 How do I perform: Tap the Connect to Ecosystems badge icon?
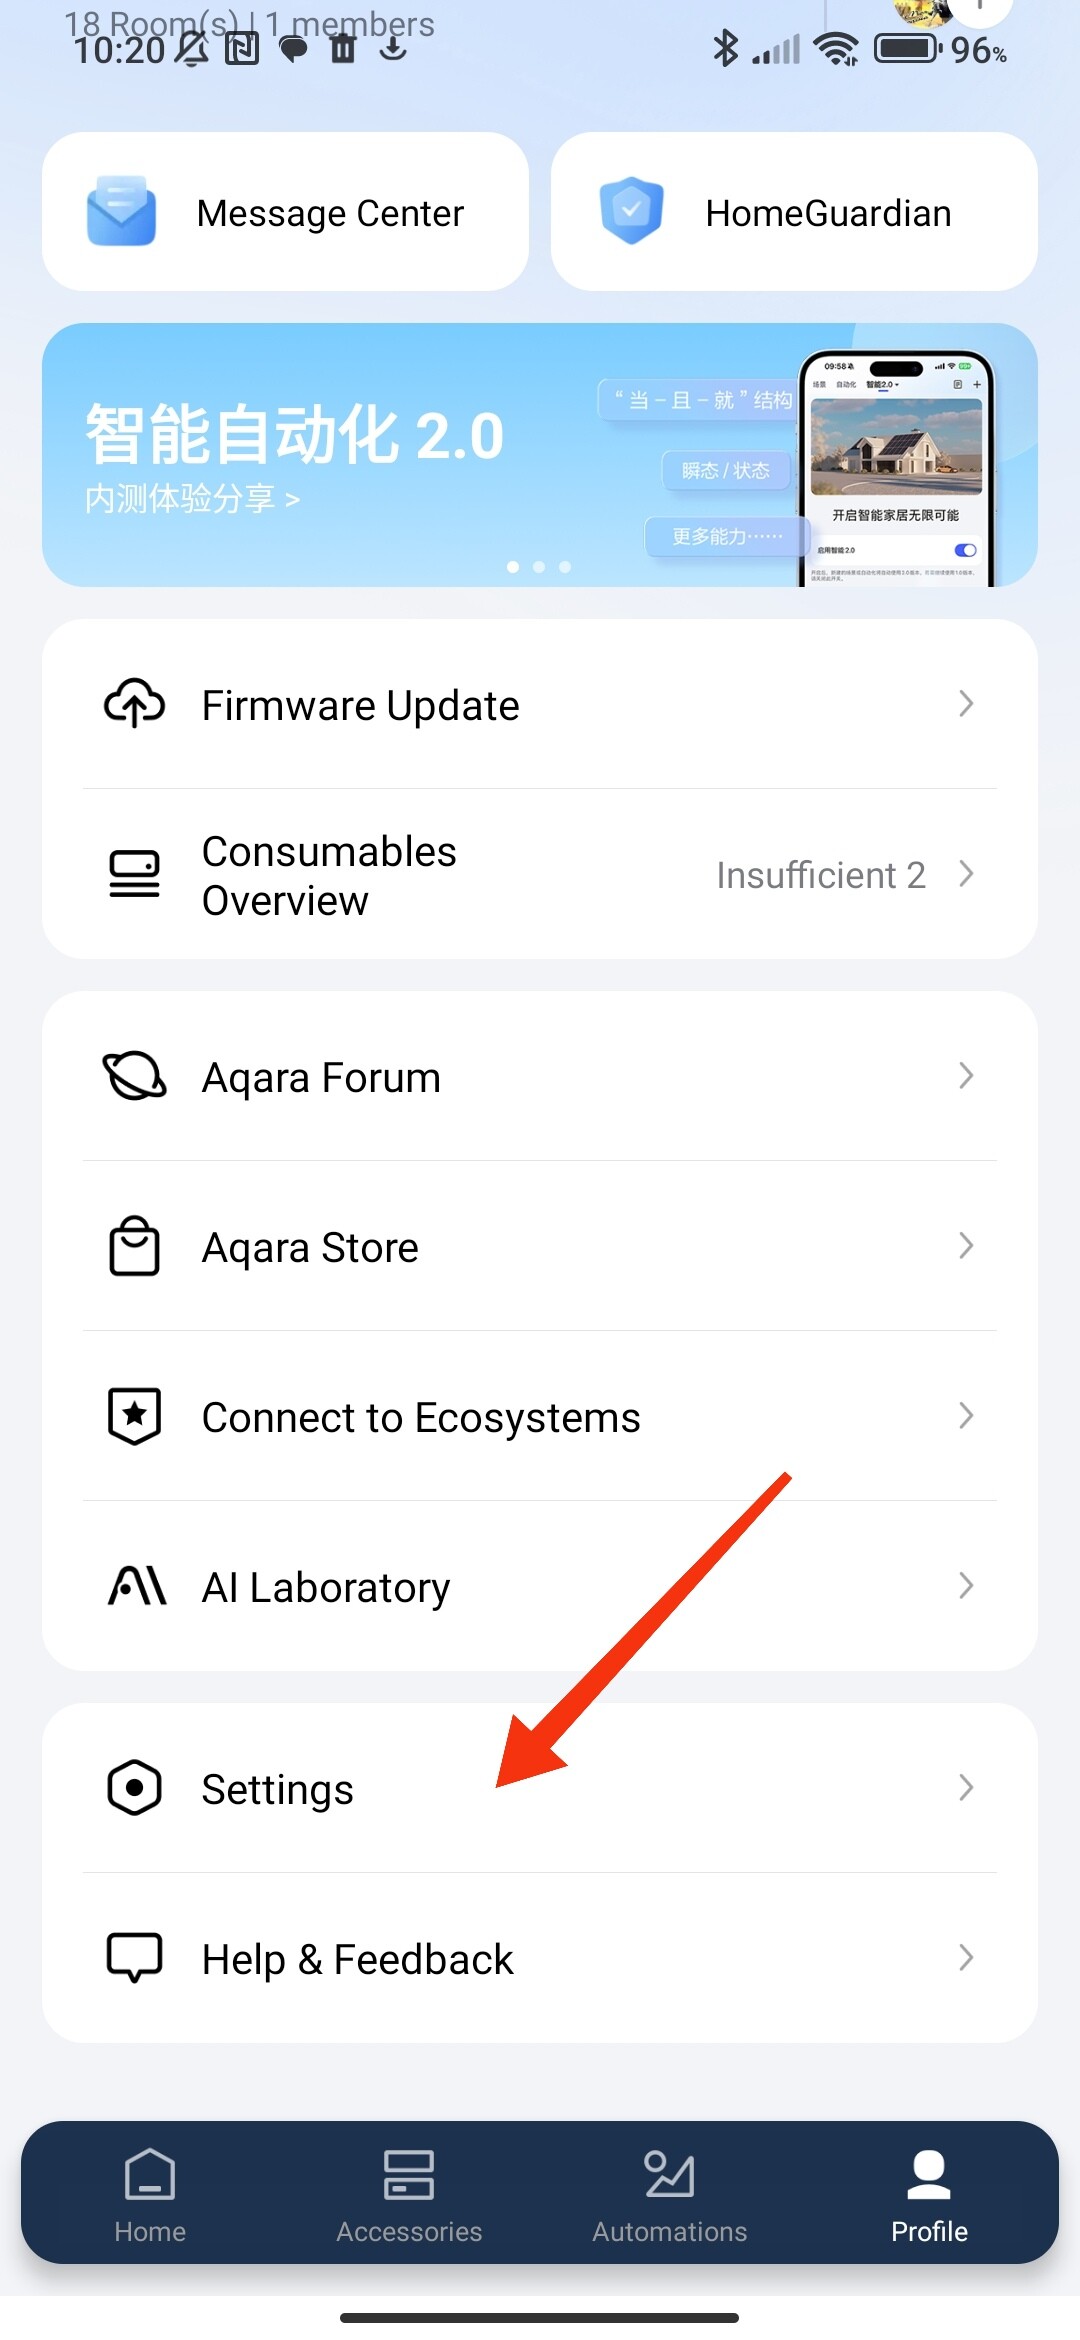[135, 1416]
